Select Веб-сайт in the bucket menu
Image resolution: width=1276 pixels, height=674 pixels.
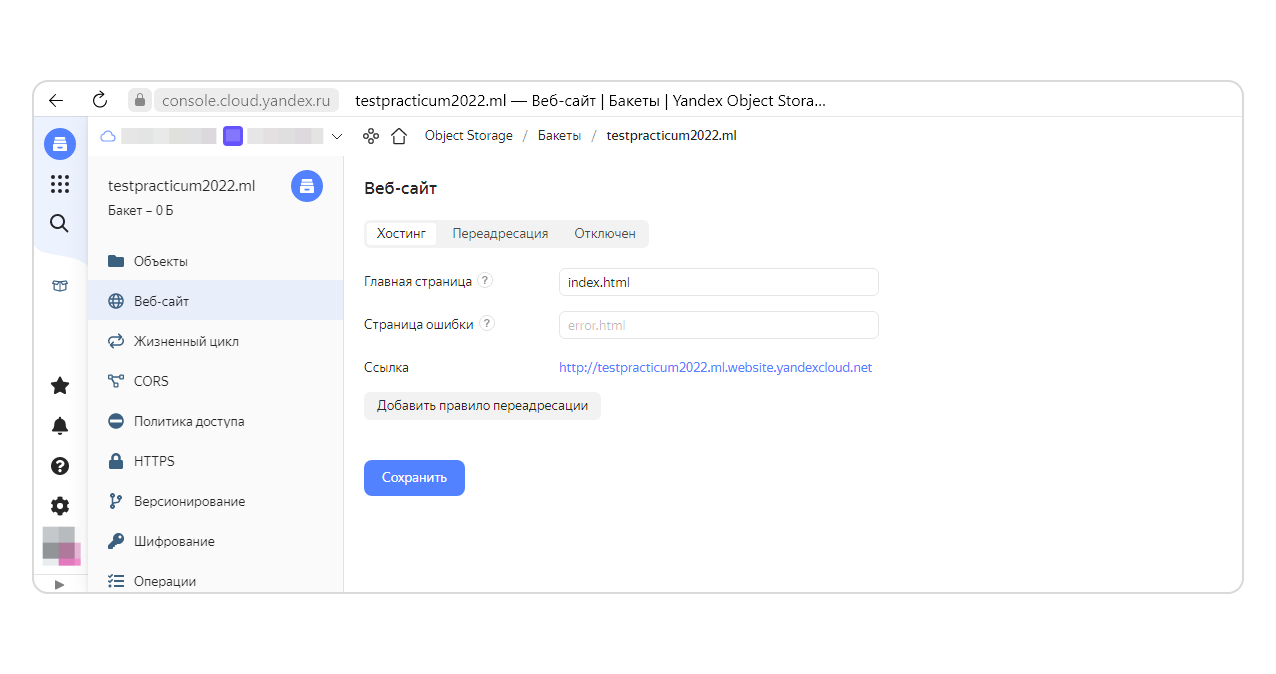pyautogui.click(x=216, y=301)
